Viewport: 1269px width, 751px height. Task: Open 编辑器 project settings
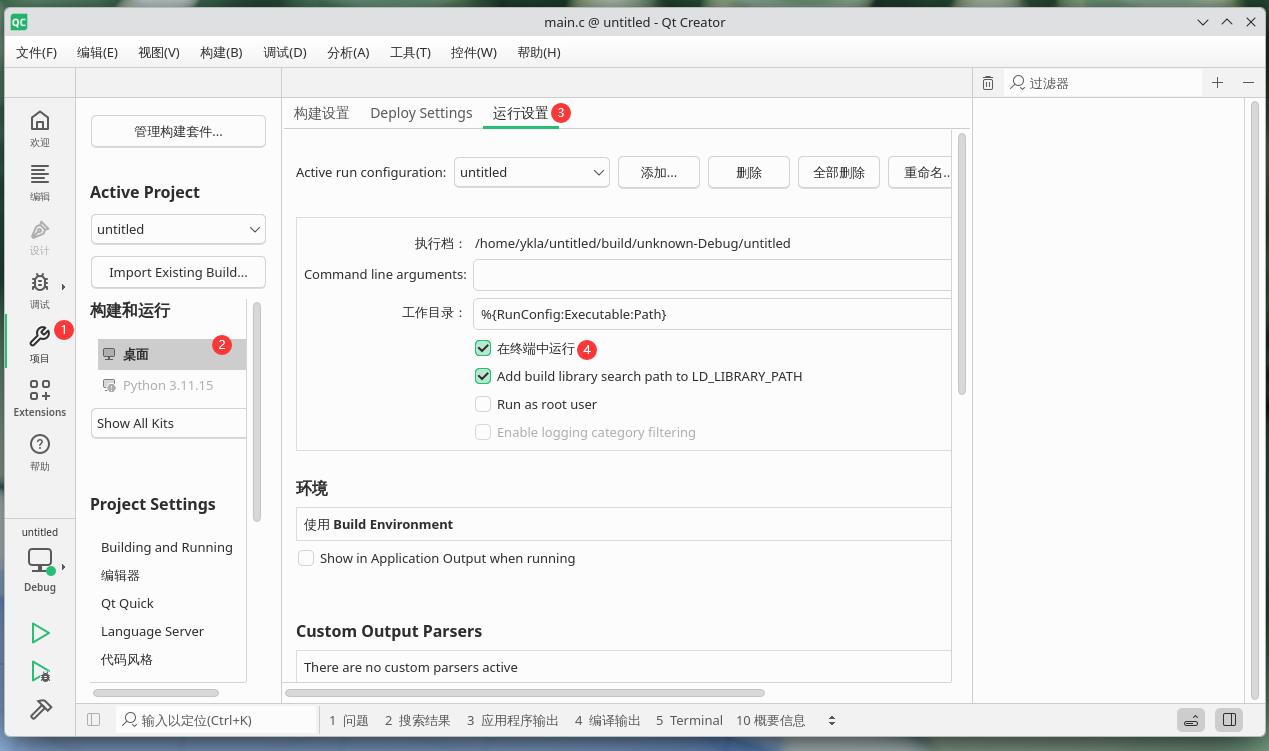[120, 575]
